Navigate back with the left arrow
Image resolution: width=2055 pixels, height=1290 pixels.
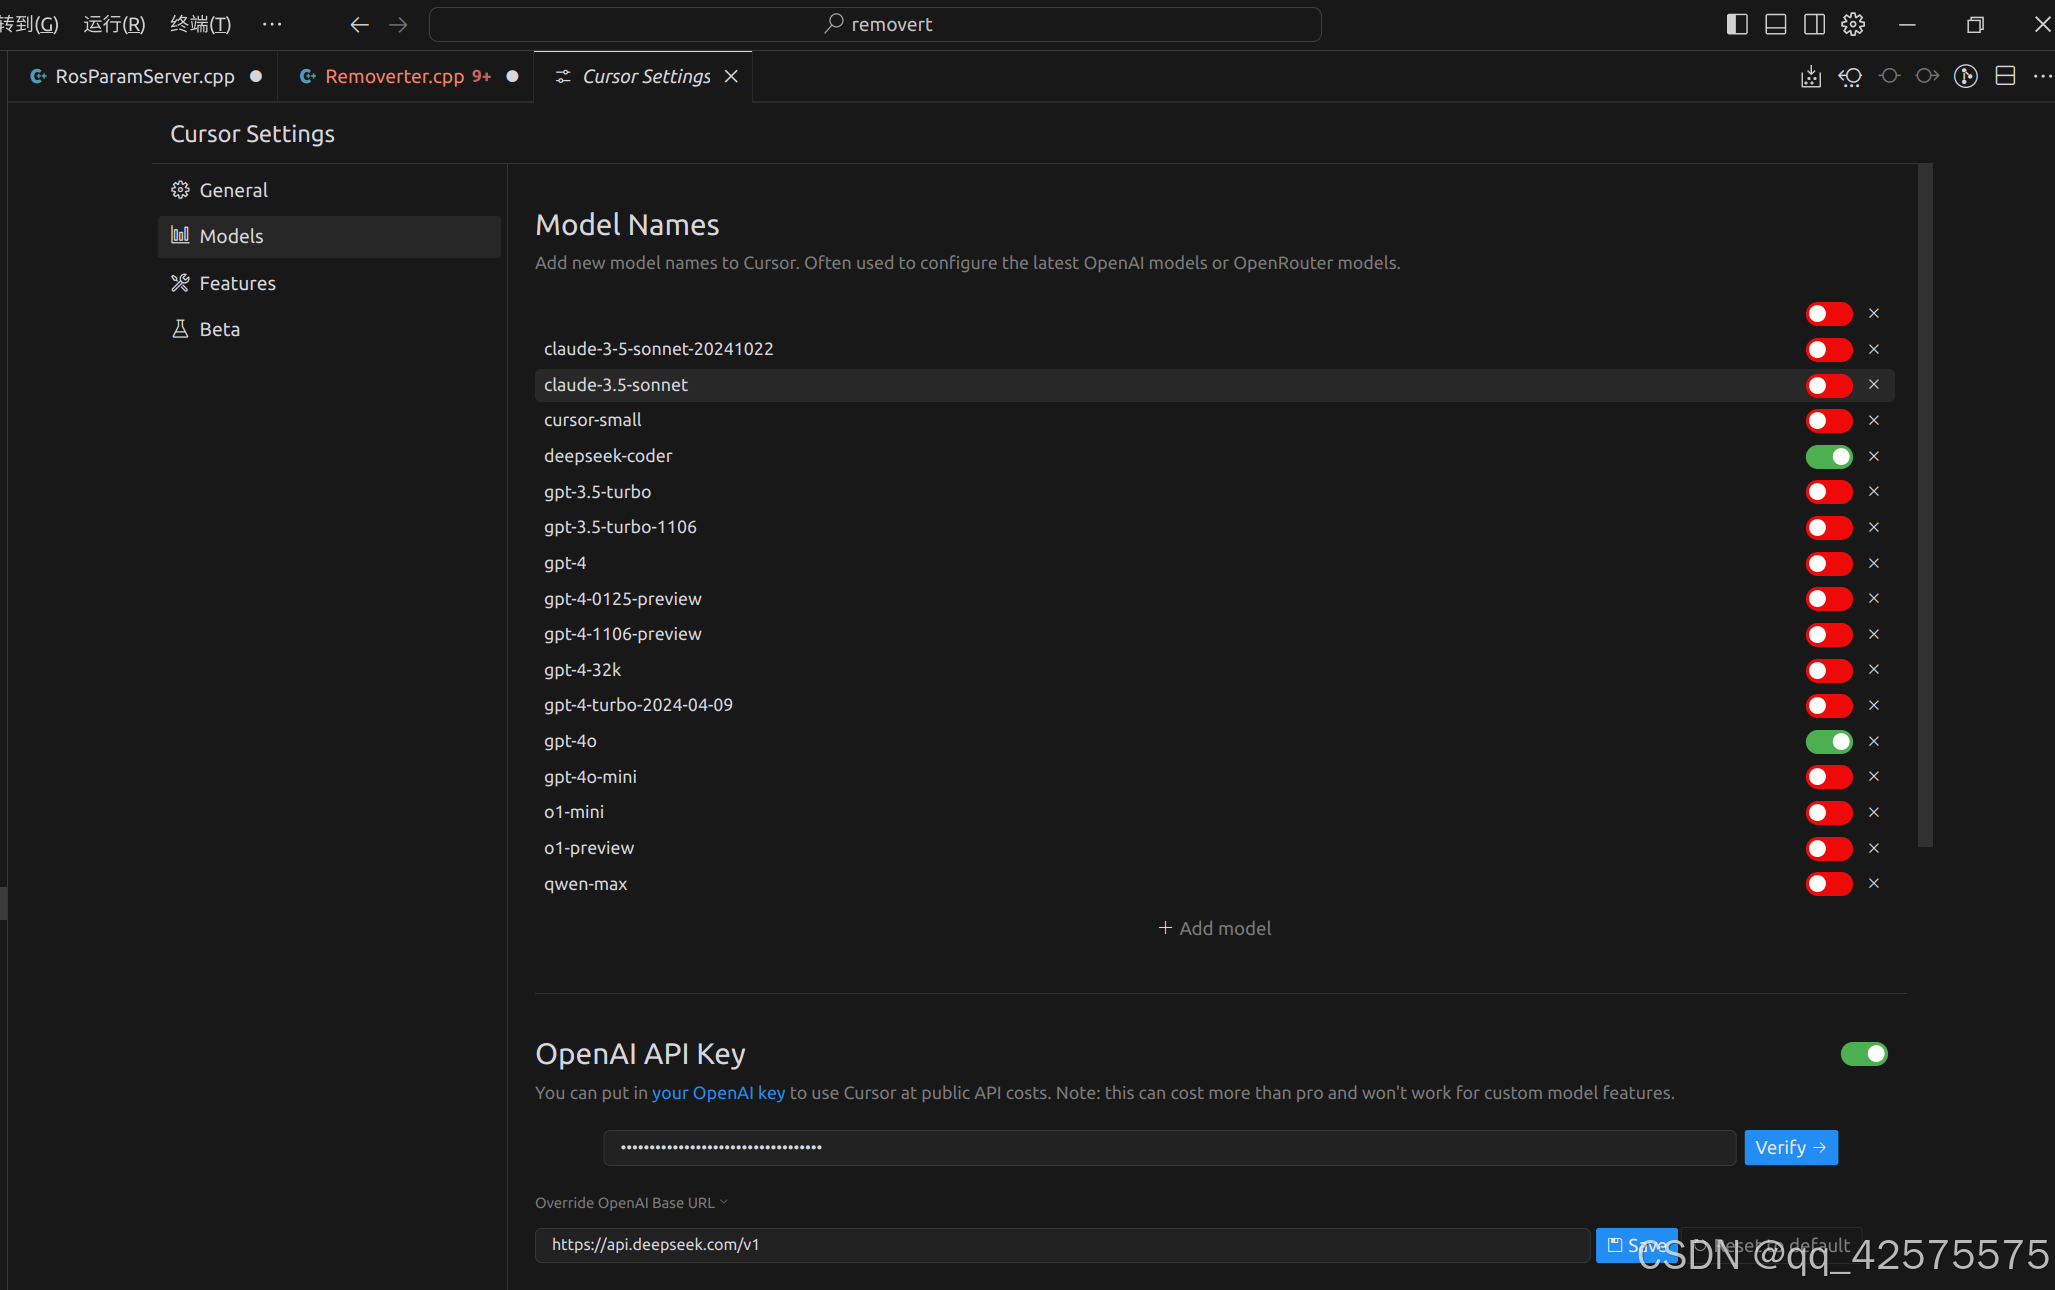point(359,24)
